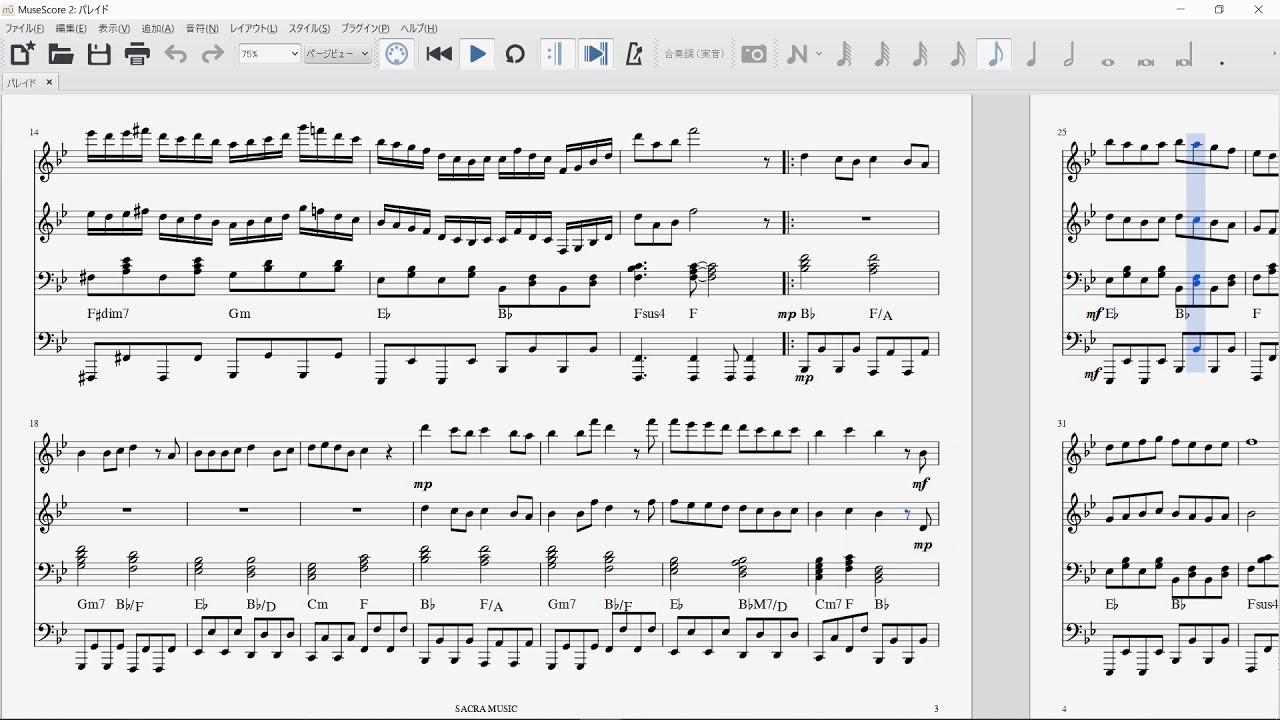Screen dimensions: 1280x720
Task: Toggle loop playback
Action: coord(515,54)
